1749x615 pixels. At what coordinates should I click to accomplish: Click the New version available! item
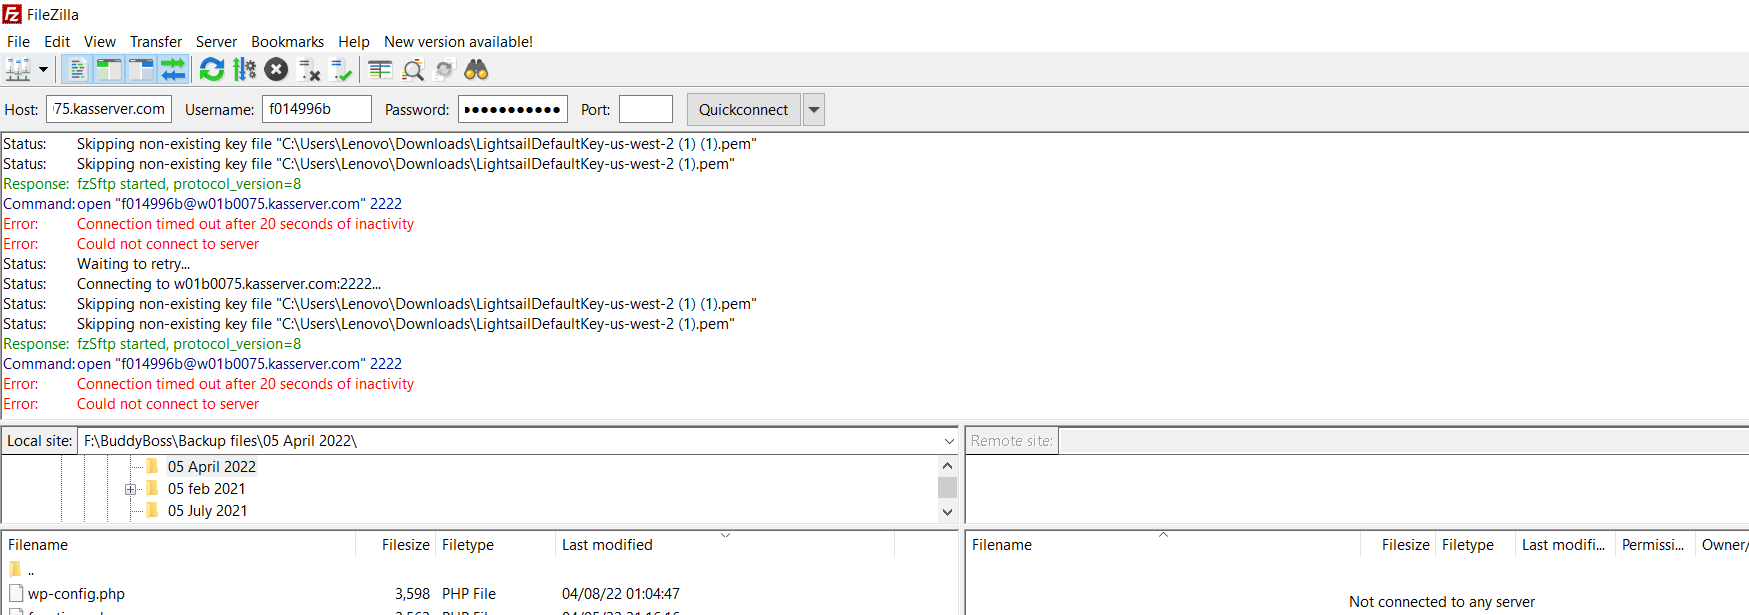(x=458, y=42)
